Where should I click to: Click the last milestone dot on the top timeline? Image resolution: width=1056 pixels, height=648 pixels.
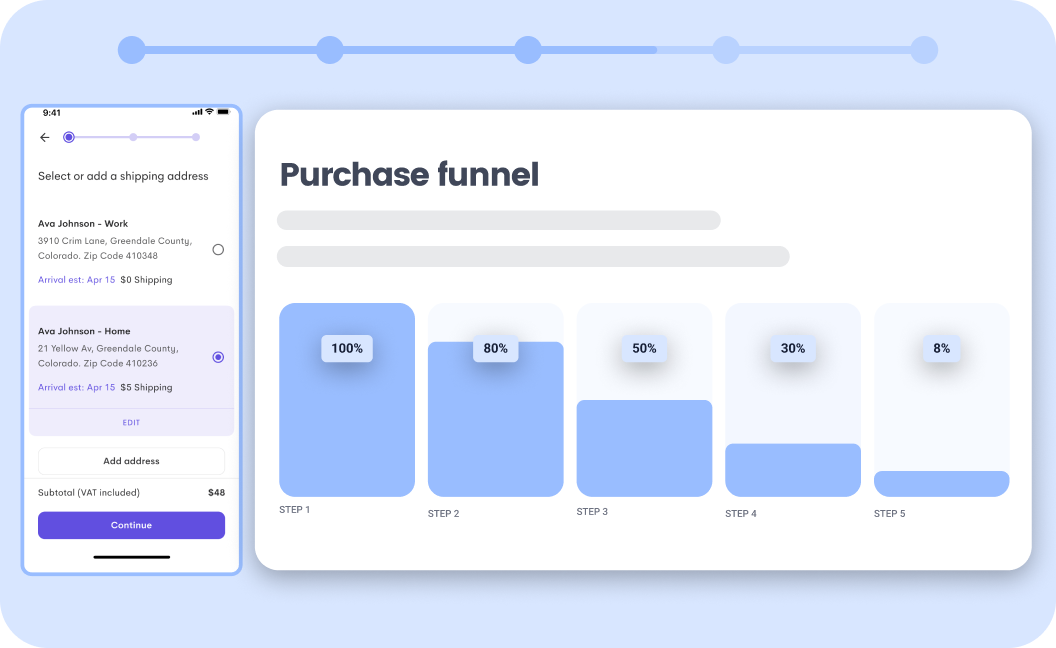(923, 48)
